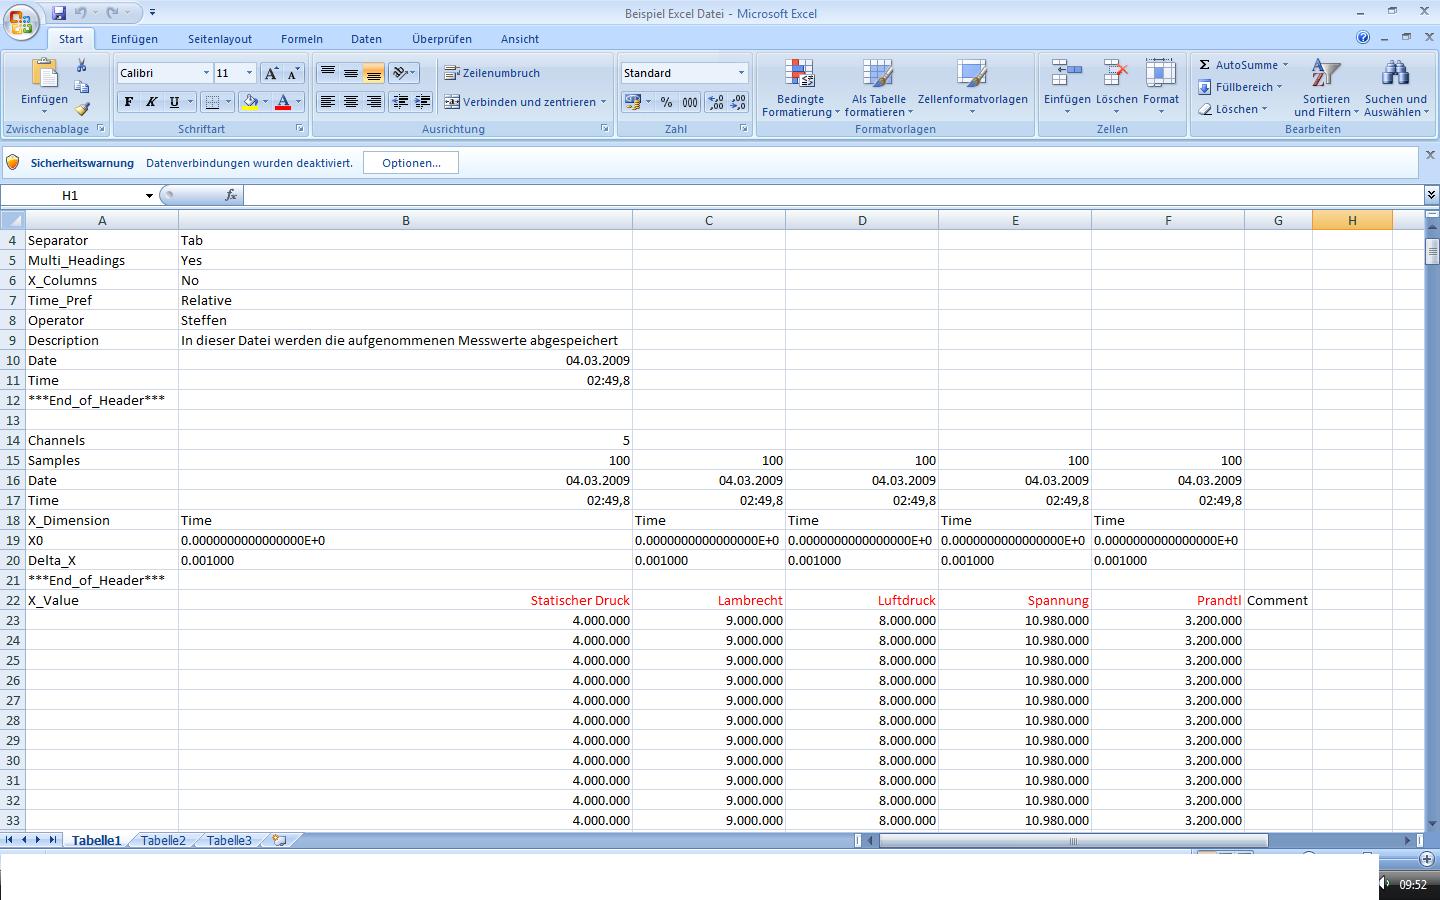
Task: Toggle Zeilenumbruch text wrapping
Action: (x=492, y=73)
